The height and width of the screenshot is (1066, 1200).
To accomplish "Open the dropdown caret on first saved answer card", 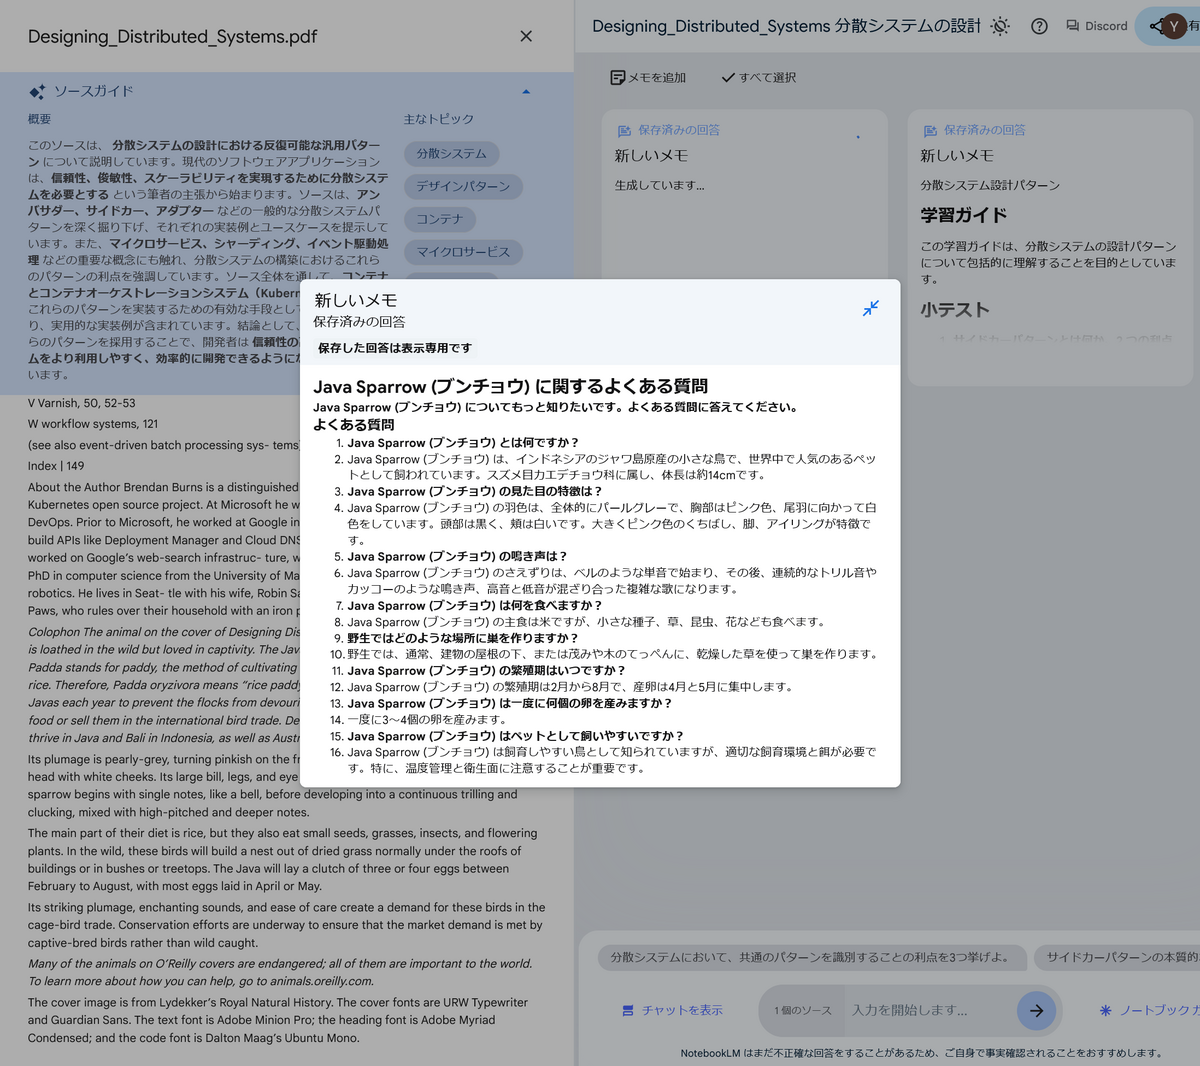I will (857, 136).
